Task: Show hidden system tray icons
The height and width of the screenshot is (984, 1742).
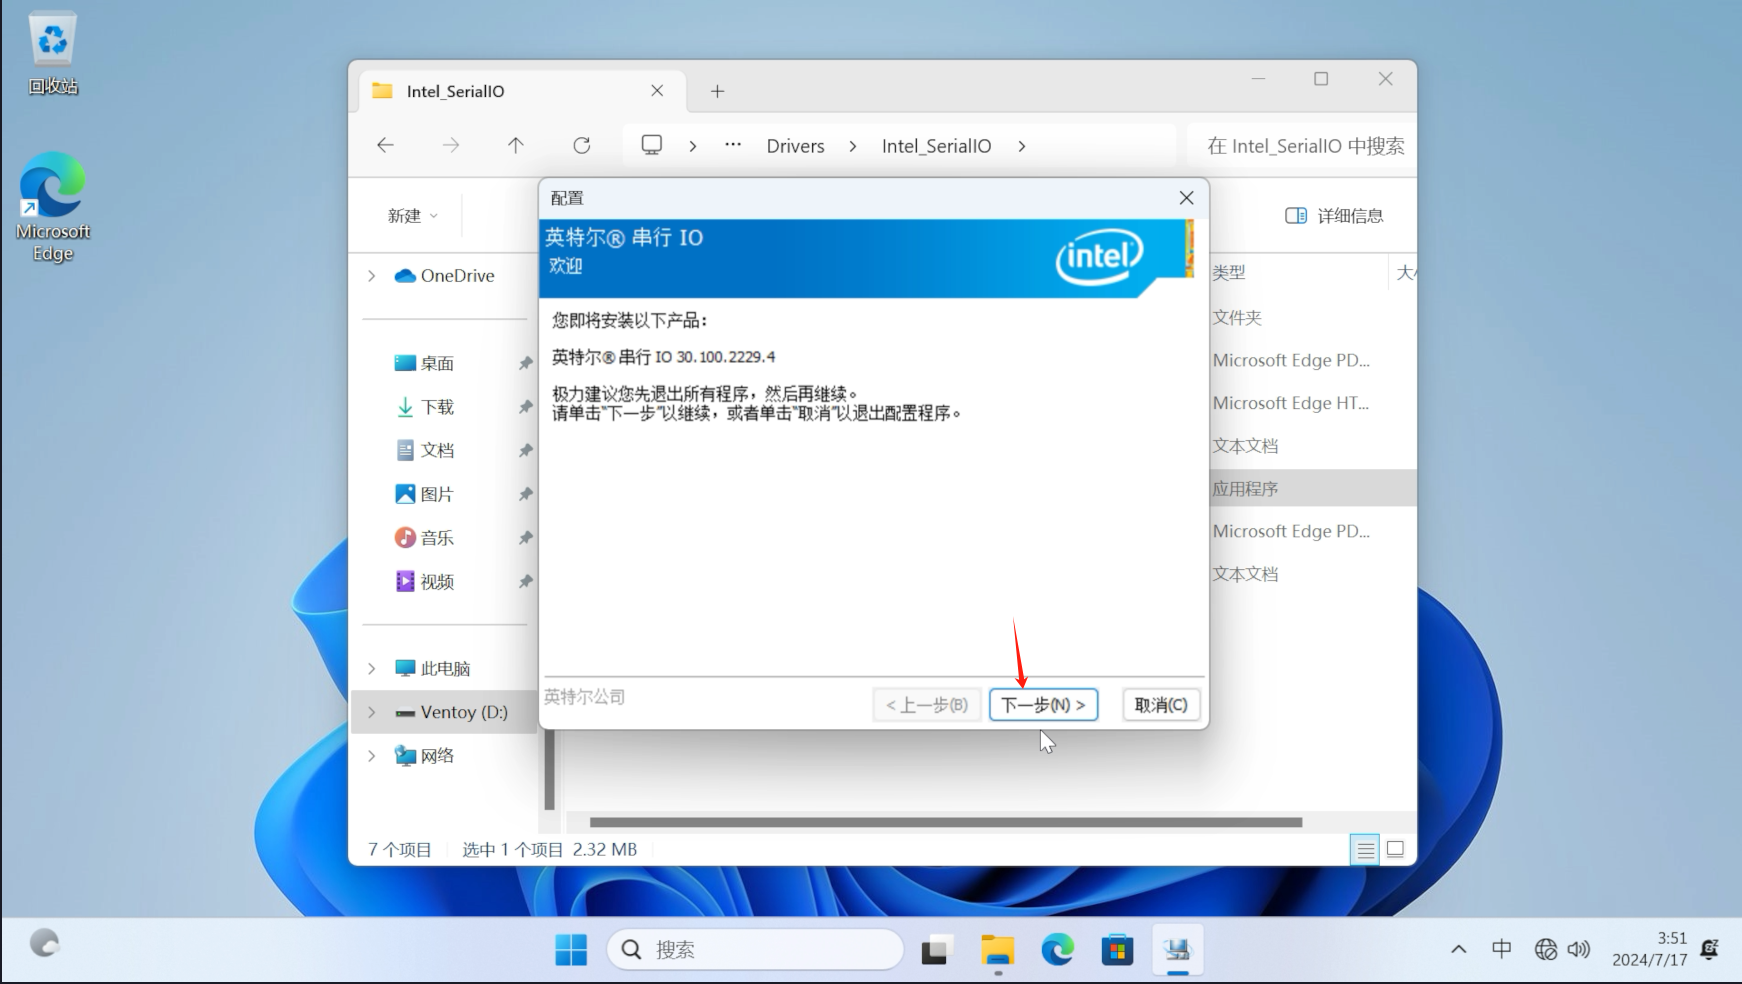Action: 1459,949
